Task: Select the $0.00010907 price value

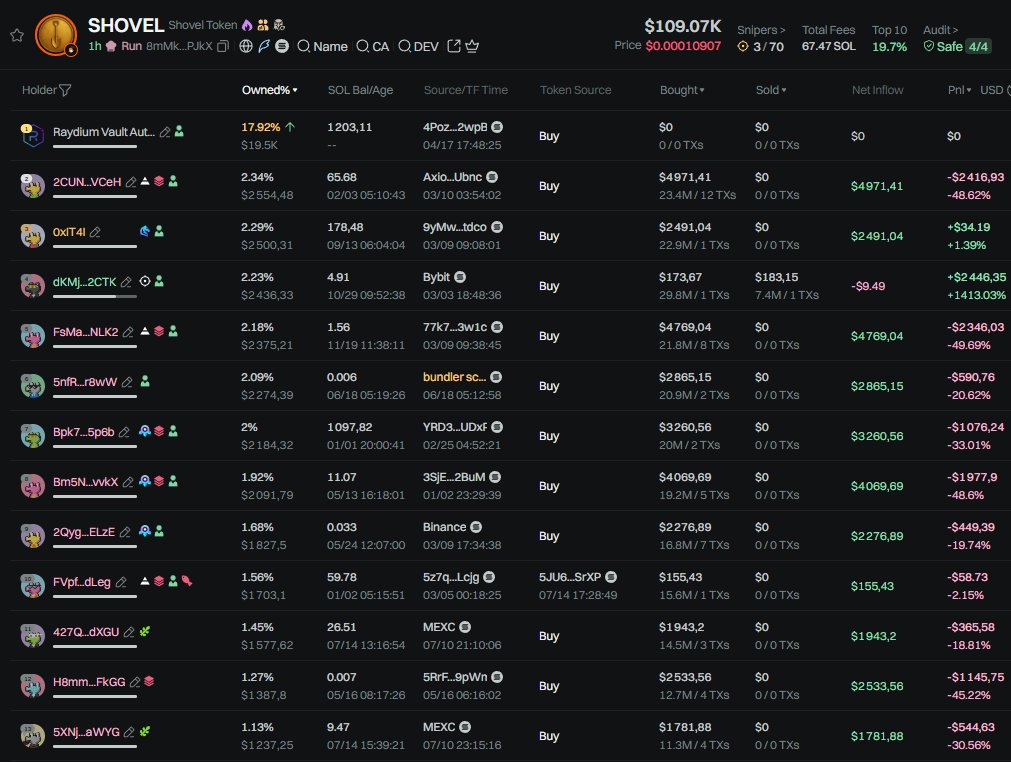Action: pos(683,46)
